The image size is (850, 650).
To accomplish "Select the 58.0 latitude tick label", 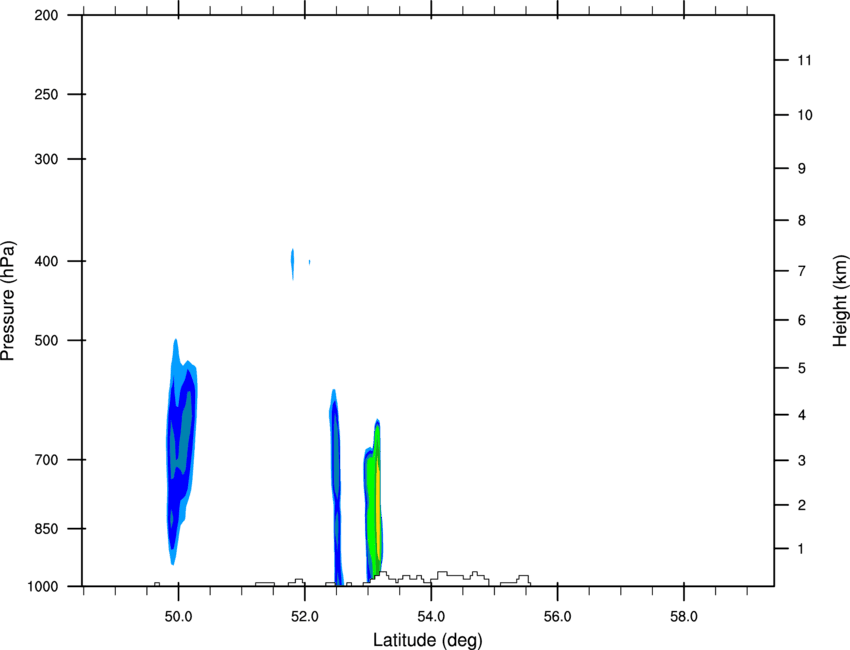I will pyautogui.click(x=684, y=616).
